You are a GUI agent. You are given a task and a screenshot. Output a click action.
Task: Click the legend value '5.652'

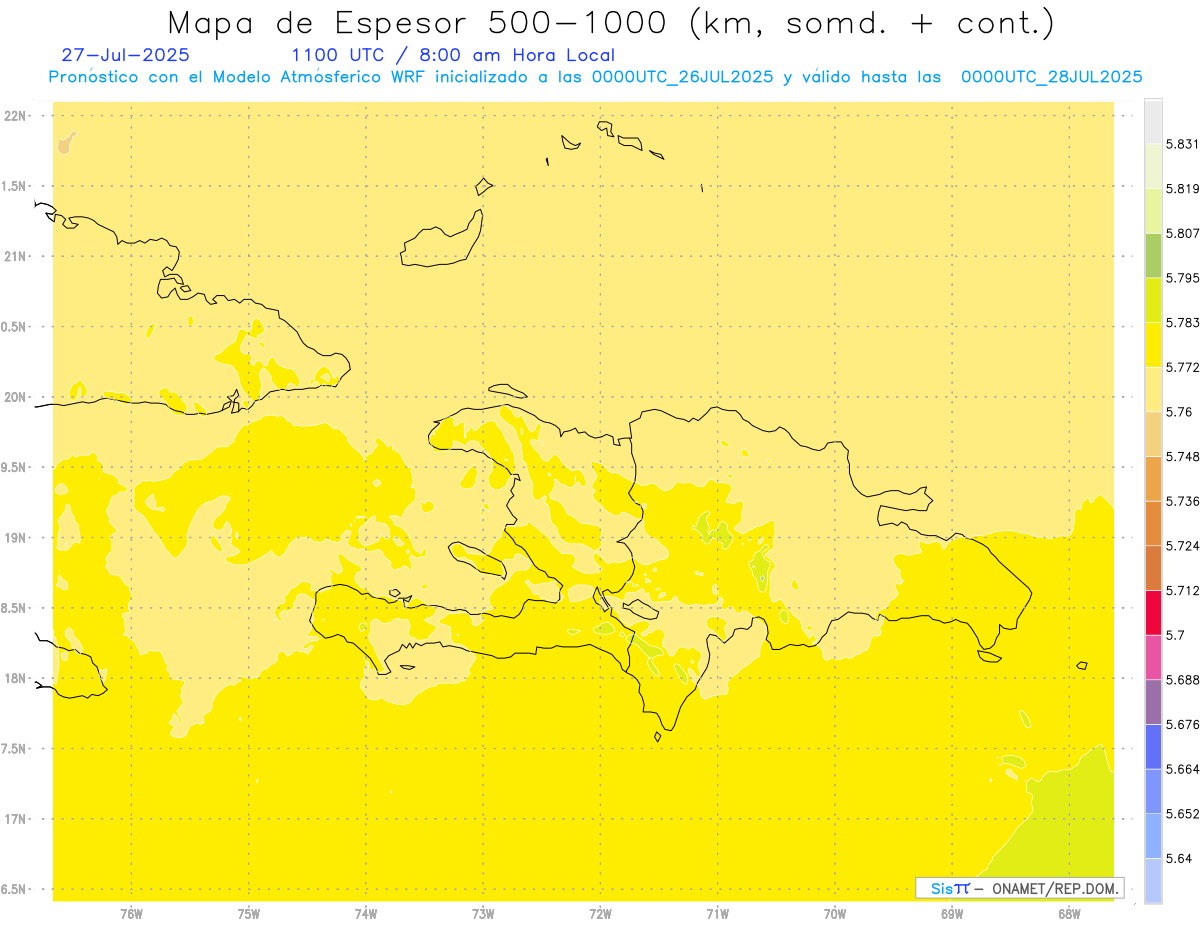click(1182, 814)
